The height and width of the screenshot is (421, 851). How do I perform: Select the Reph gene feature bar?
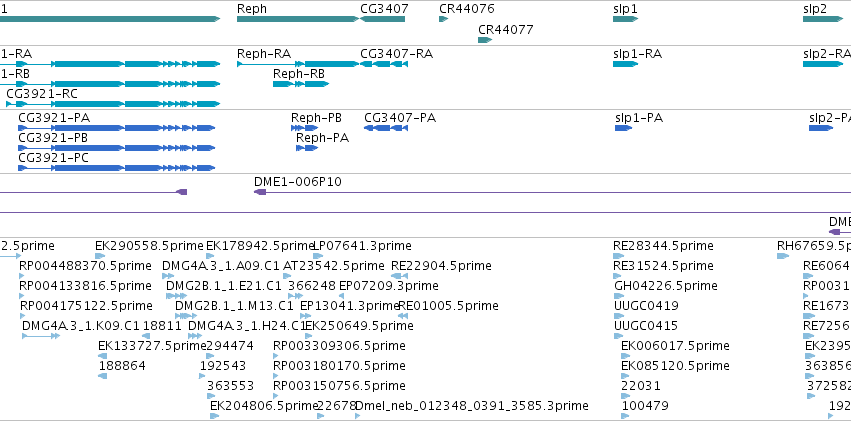click(298, 19)
